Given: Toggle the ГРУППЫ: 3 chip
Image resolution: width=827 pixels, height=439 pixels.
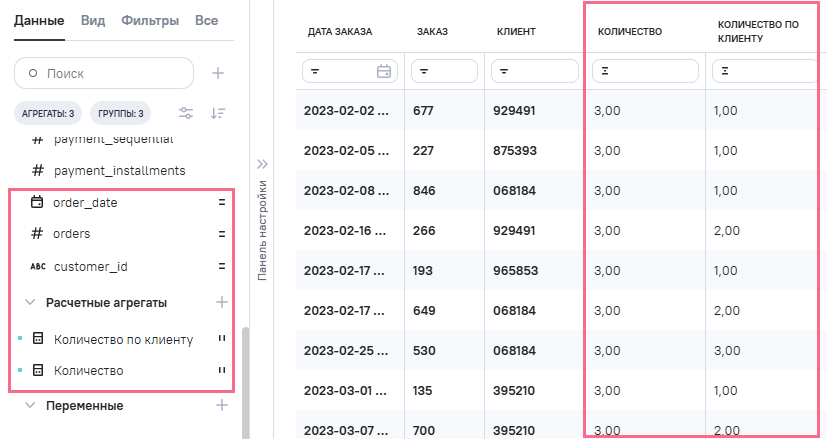Looking at the screenshot, I should 122,113.
